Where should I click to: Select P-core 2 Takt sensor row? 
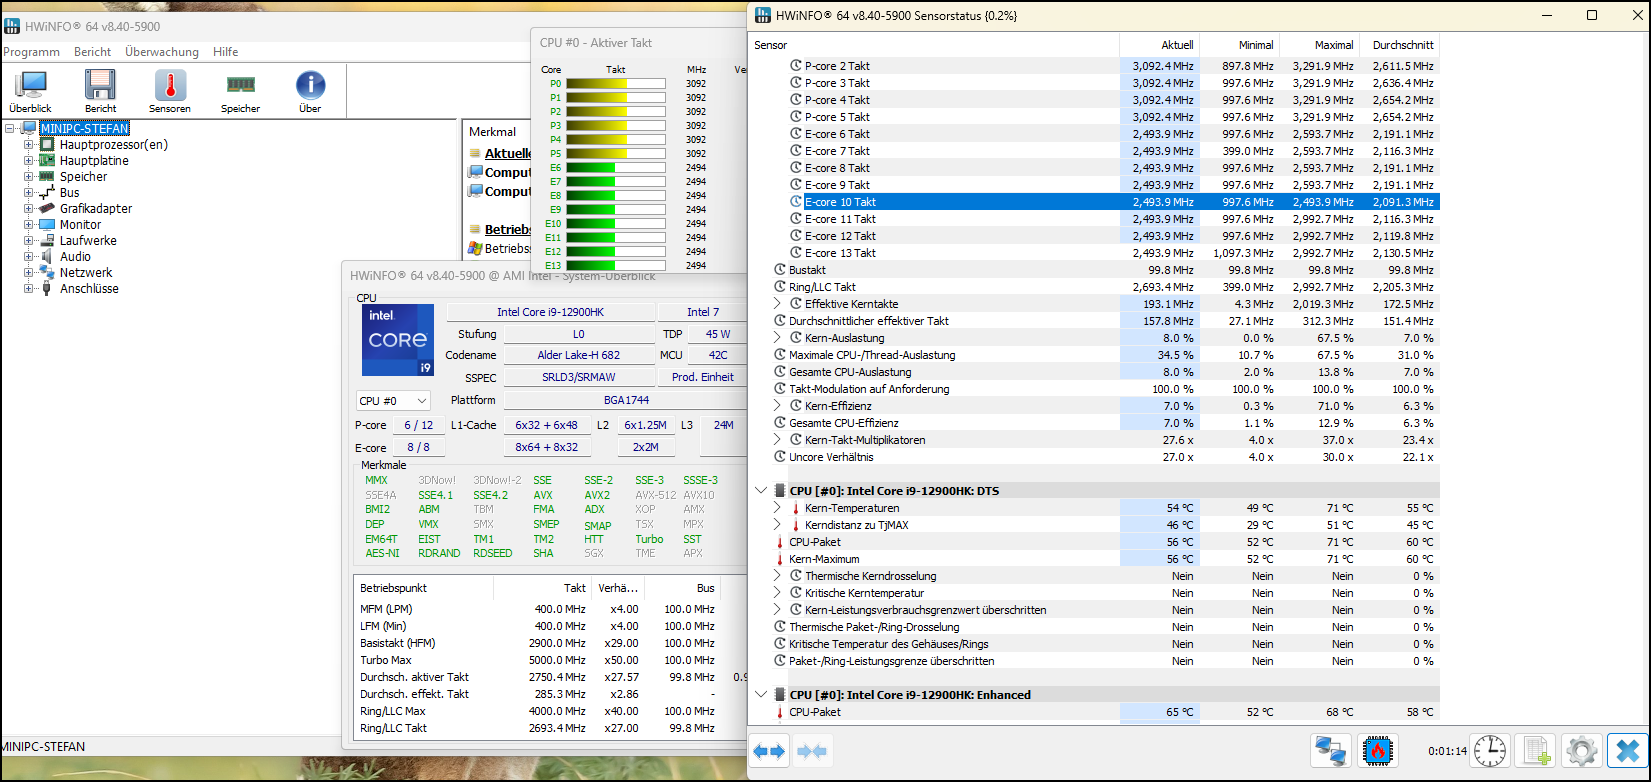click(x=1095, y=66)
